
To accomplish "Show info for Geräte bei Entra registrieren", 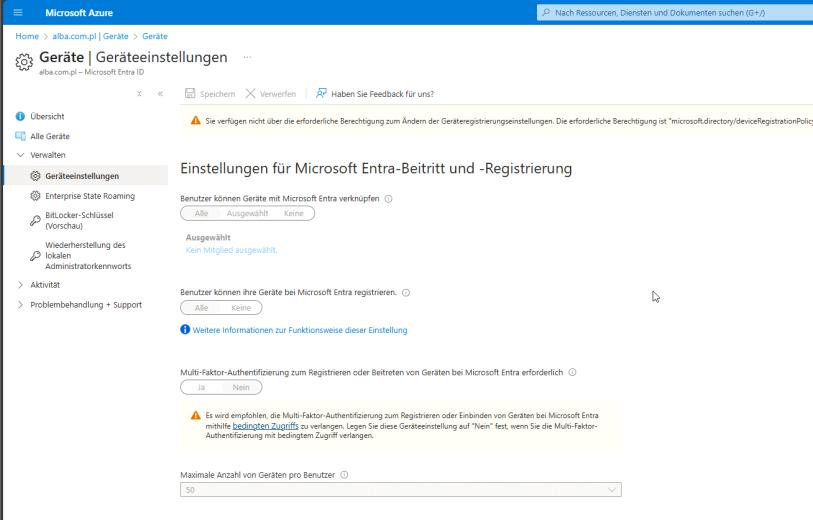I will point(406,292).
